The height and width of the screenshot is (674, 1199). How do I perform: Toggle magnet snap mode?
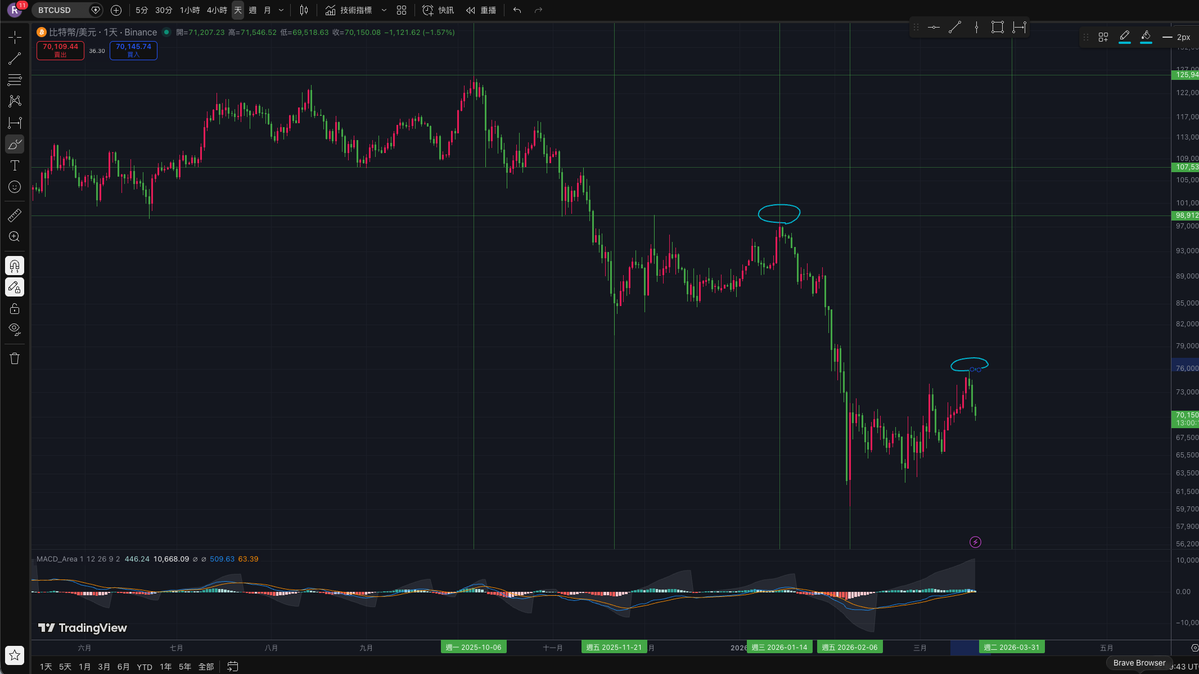coord(14,266)
